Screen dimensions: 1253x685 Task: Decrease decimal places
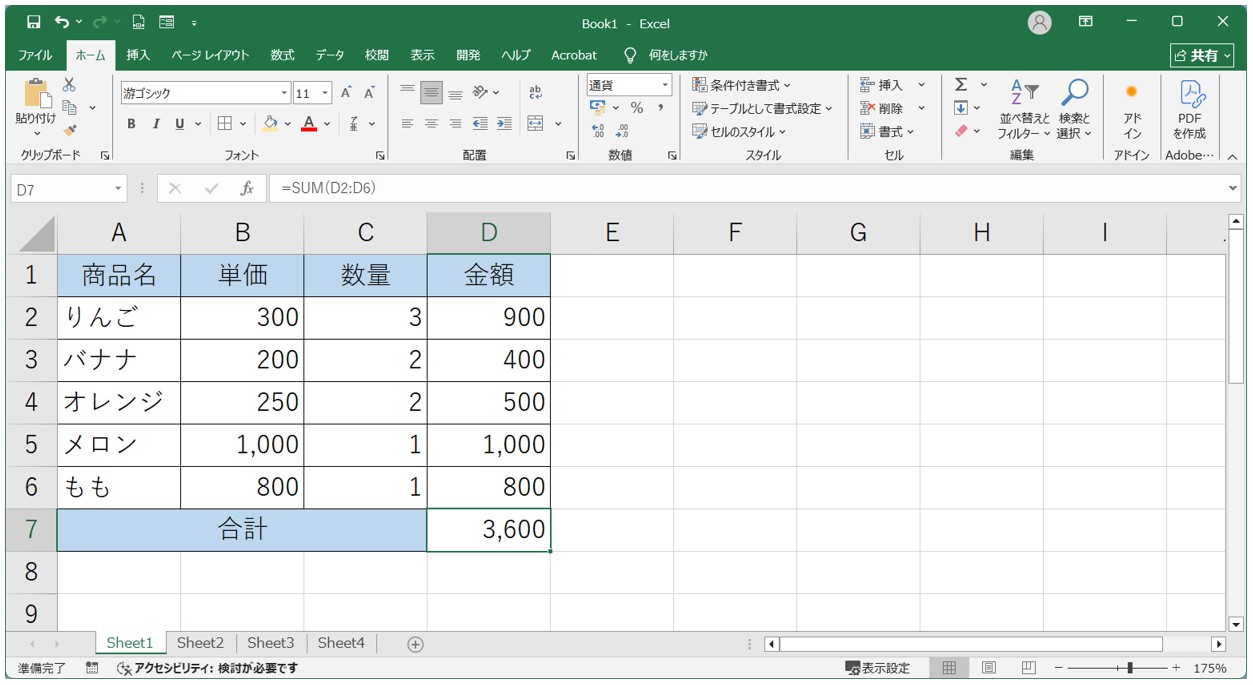click(x=622, y=131)
